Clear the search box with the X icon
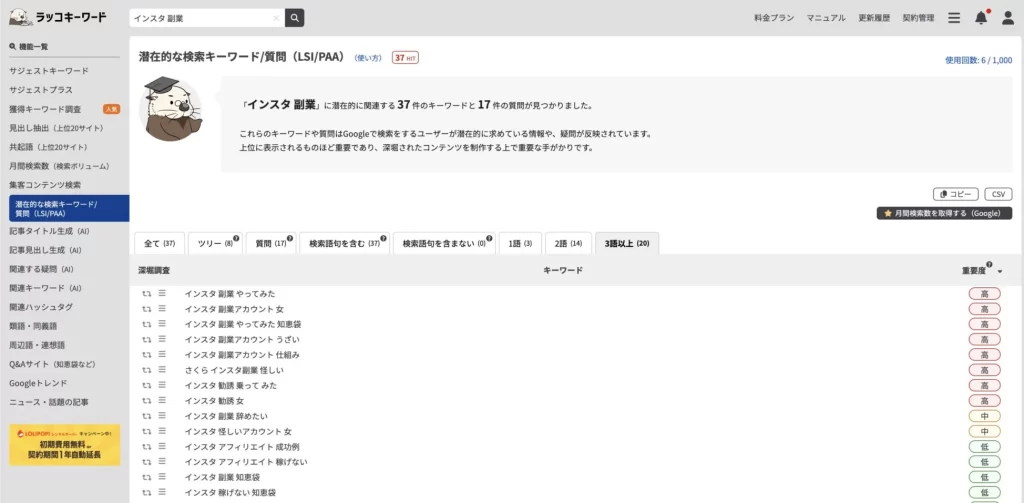 pyautogui.click(x=276, y=18)
